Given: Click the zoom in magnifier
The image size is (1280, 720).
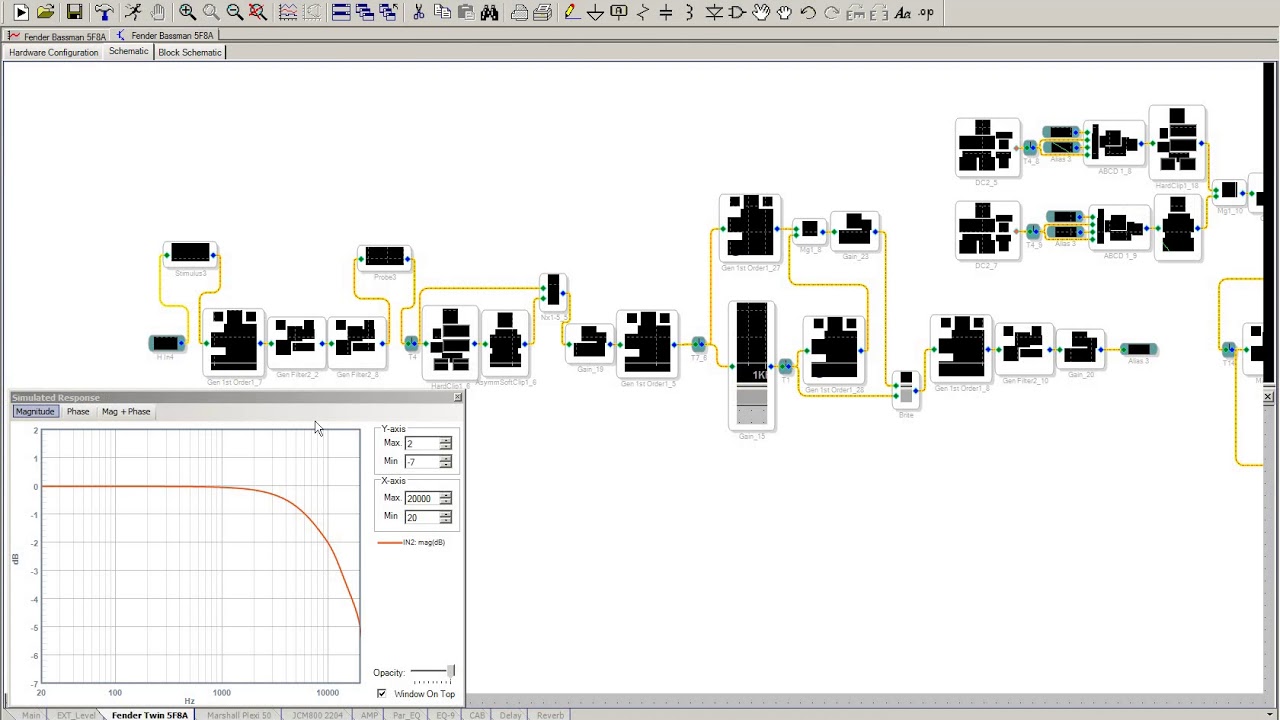Looking at the screenshot, I should coord(187,12).
